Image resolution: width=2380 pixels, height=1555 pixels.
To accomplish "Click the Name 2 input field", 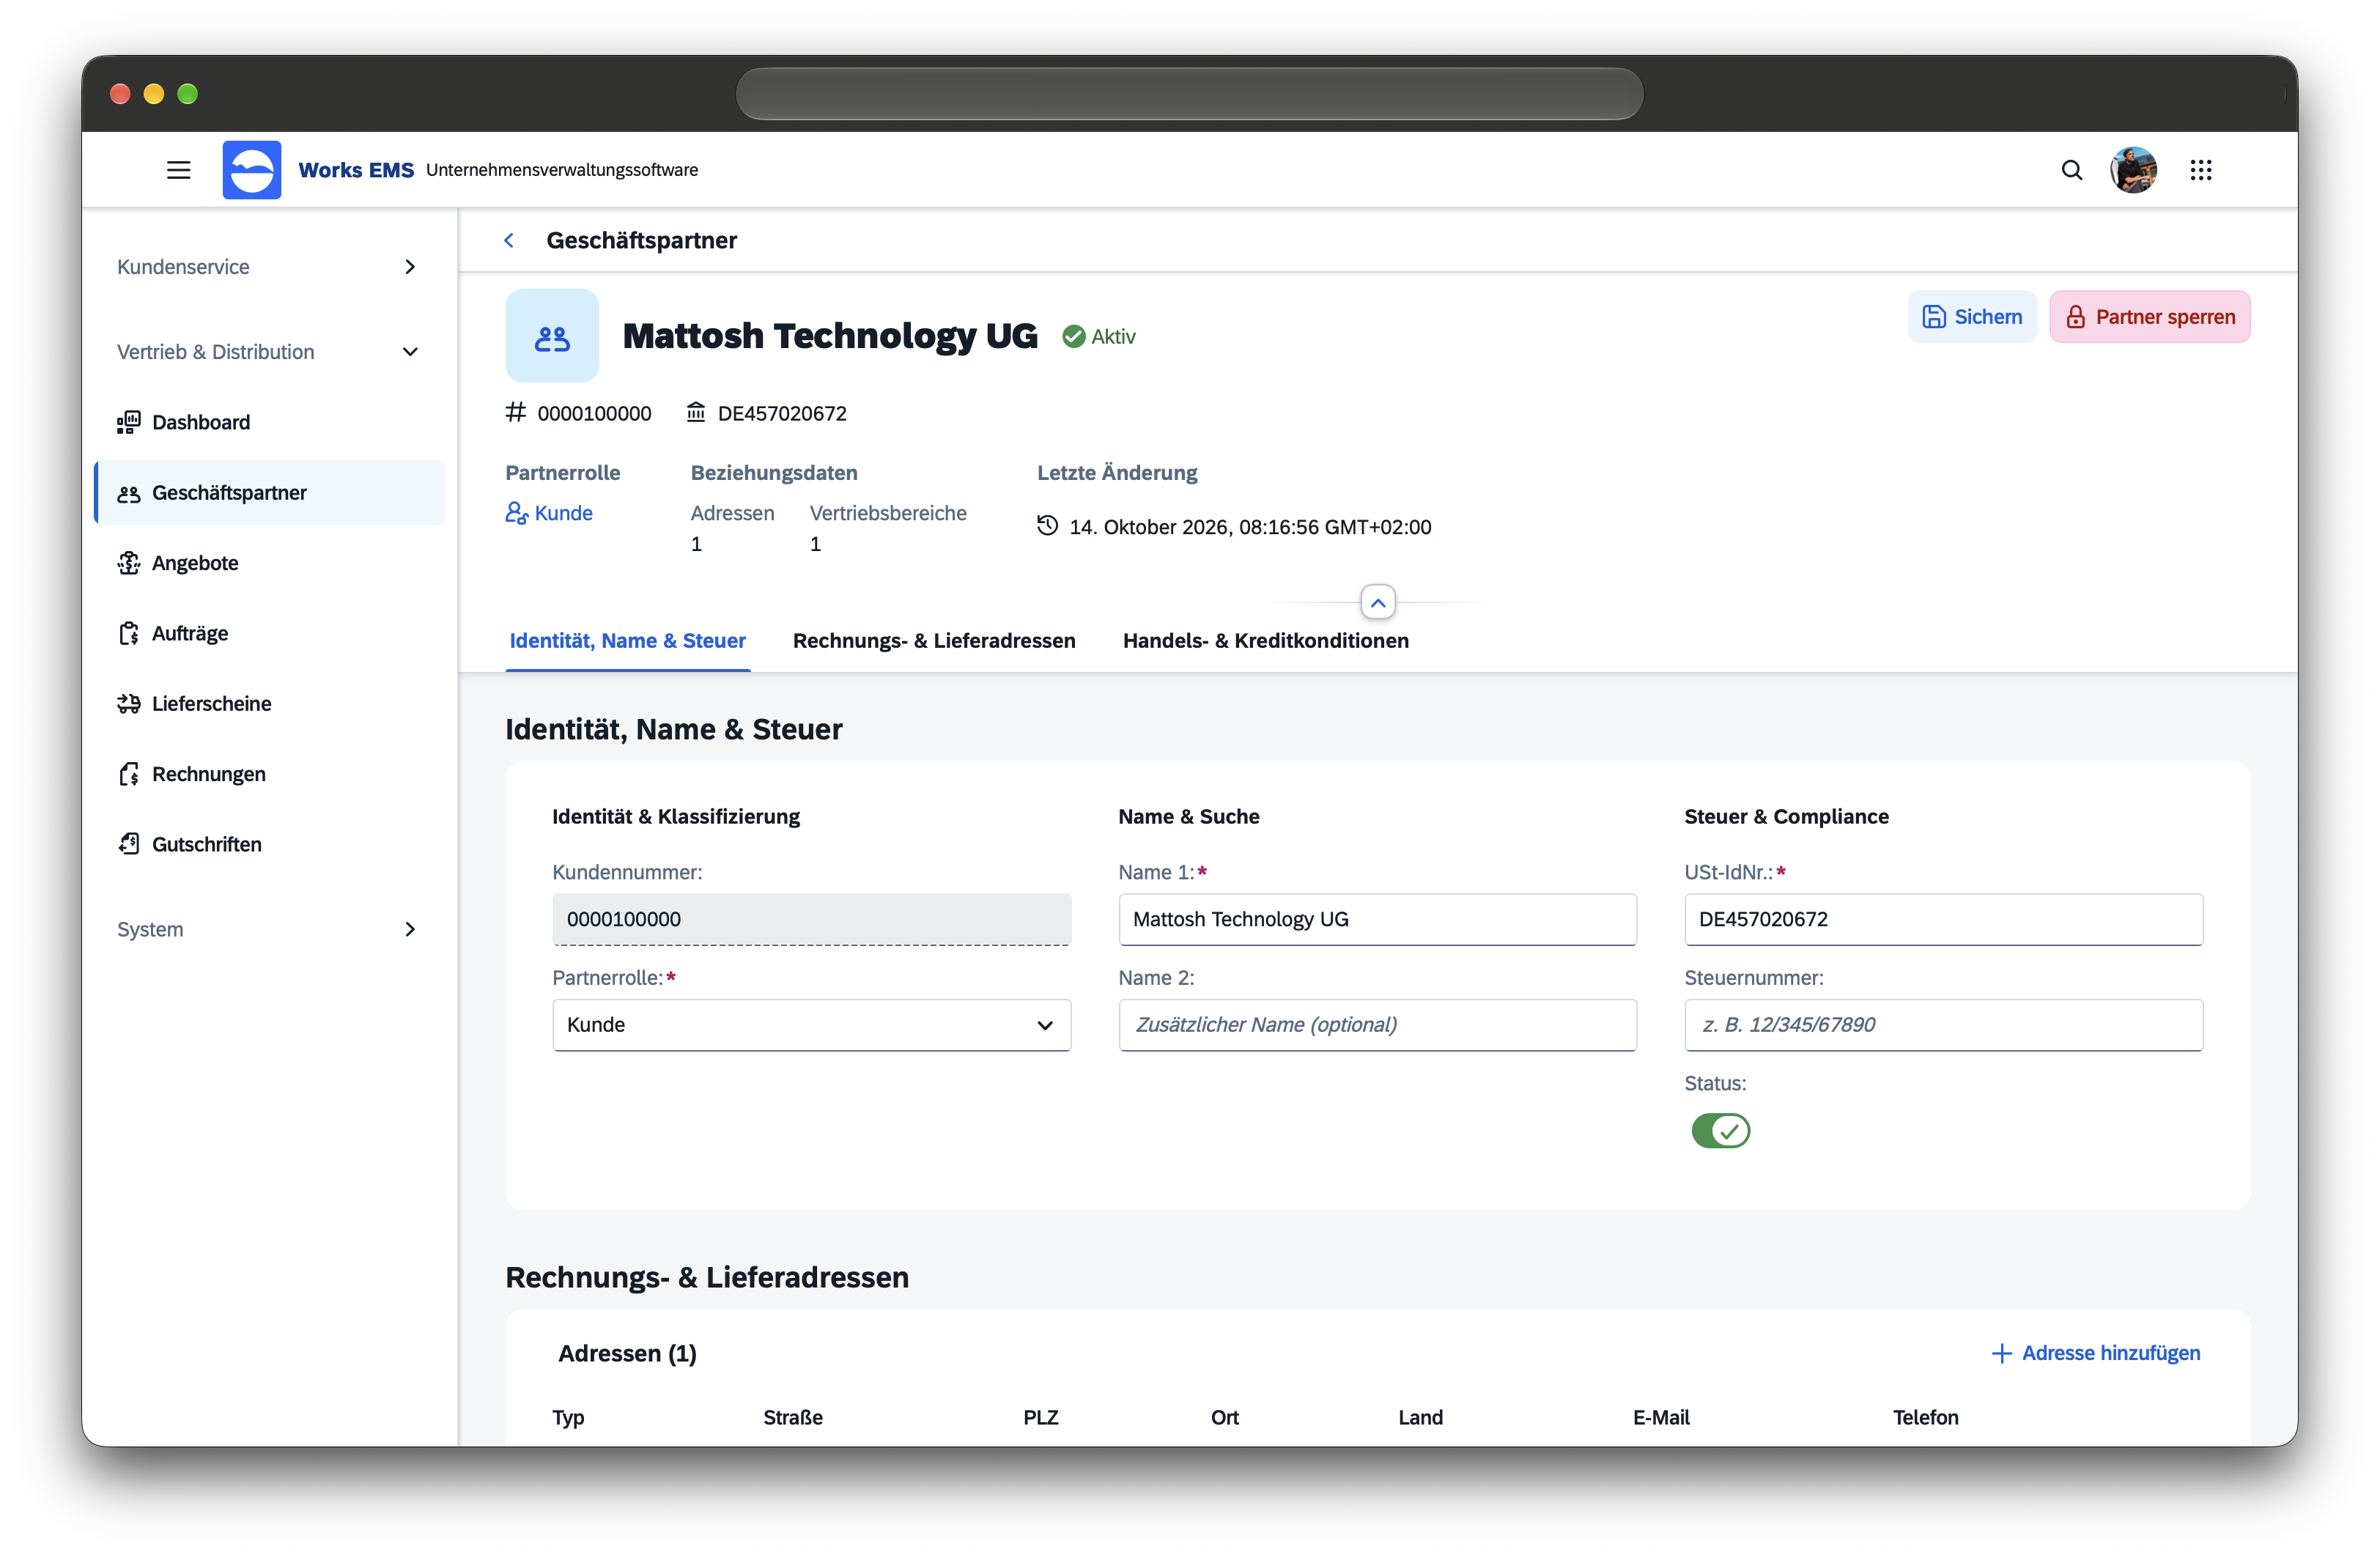I will [1377, 1025].
